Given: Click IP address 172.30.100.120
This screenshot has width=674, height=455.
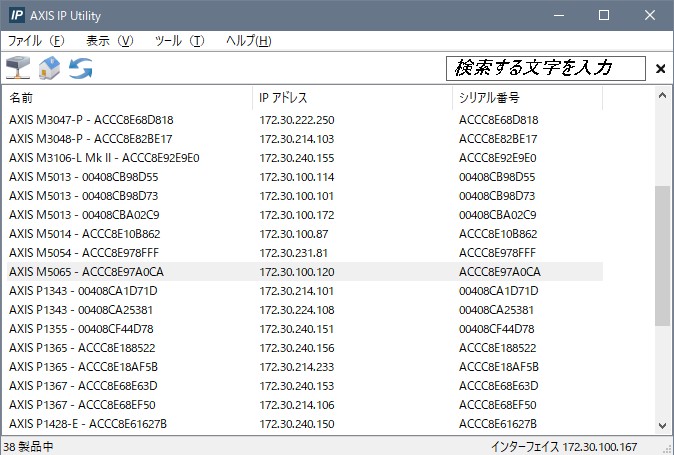Looking at the screenshot, I should pos(297,272).
